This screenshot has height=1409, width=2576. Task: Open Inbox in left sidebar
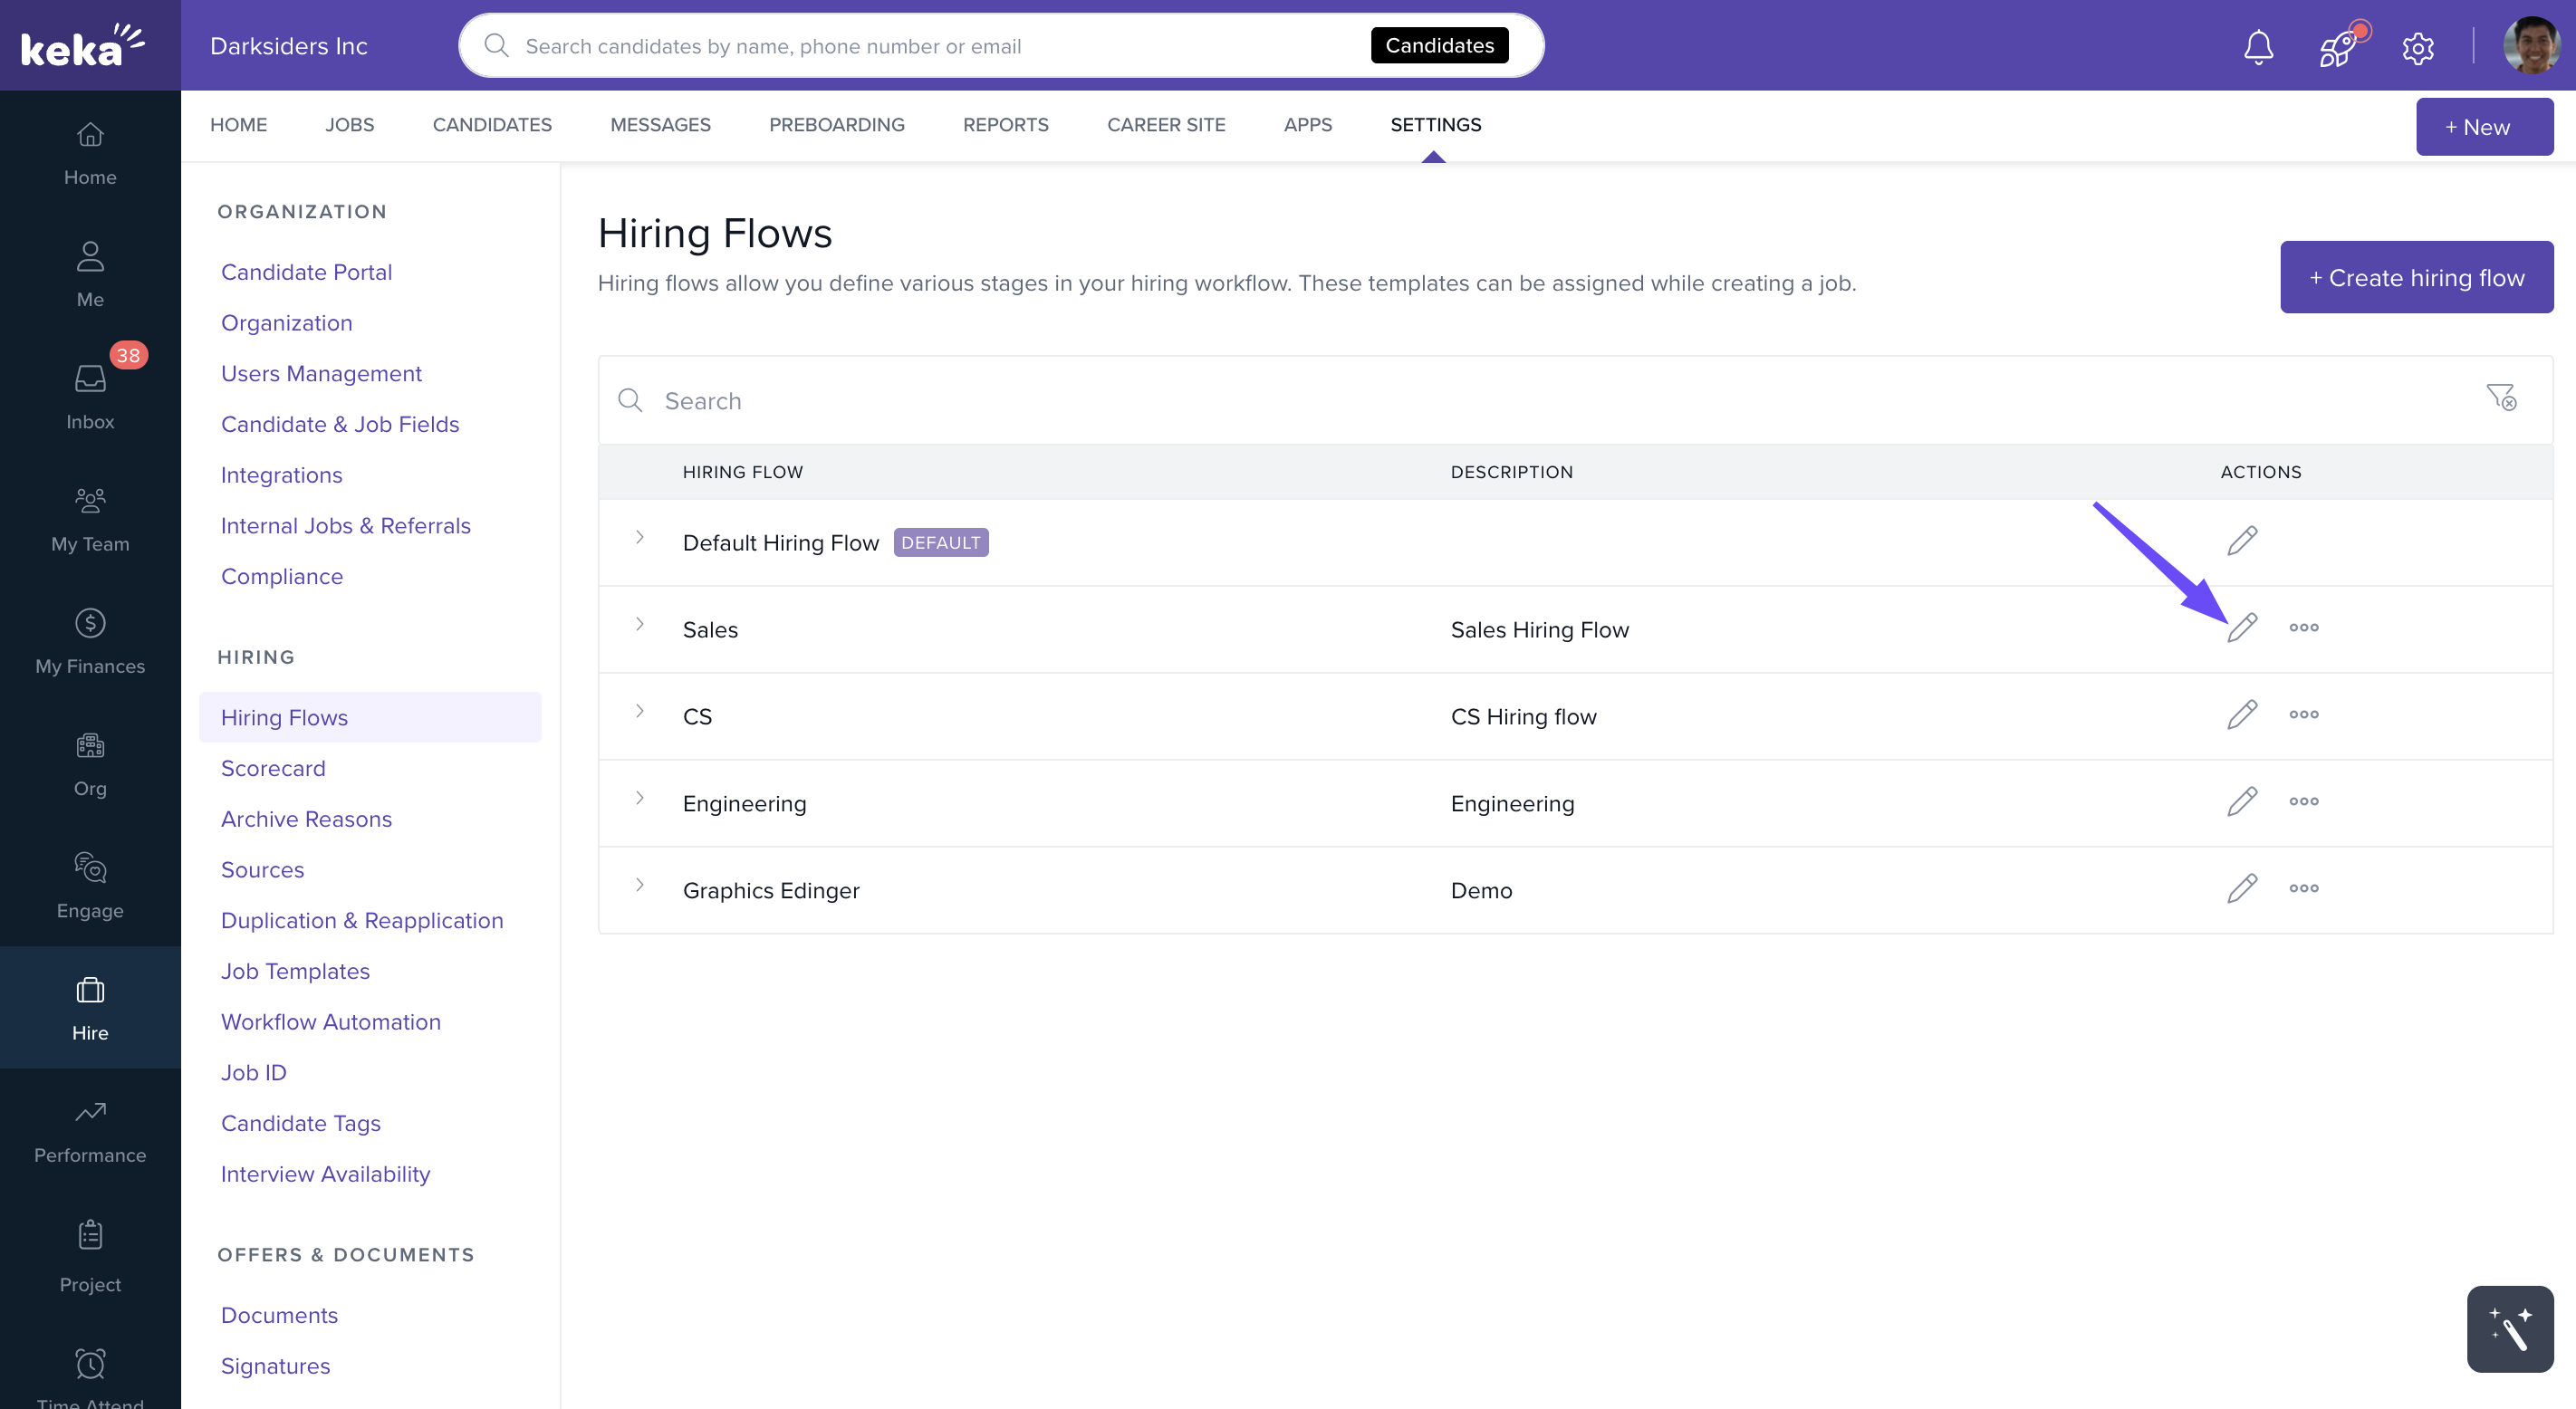[90, 396]
